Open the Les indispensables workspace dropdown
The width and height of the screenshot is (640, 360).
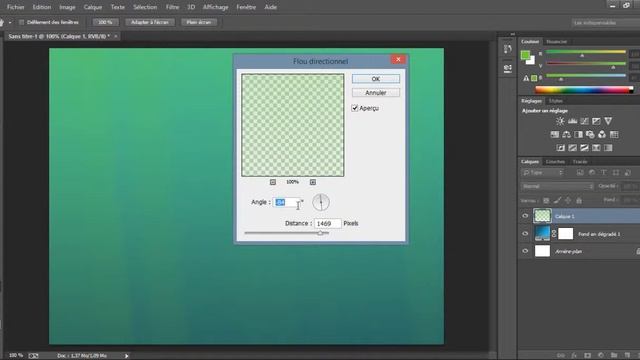click(606, 23)
